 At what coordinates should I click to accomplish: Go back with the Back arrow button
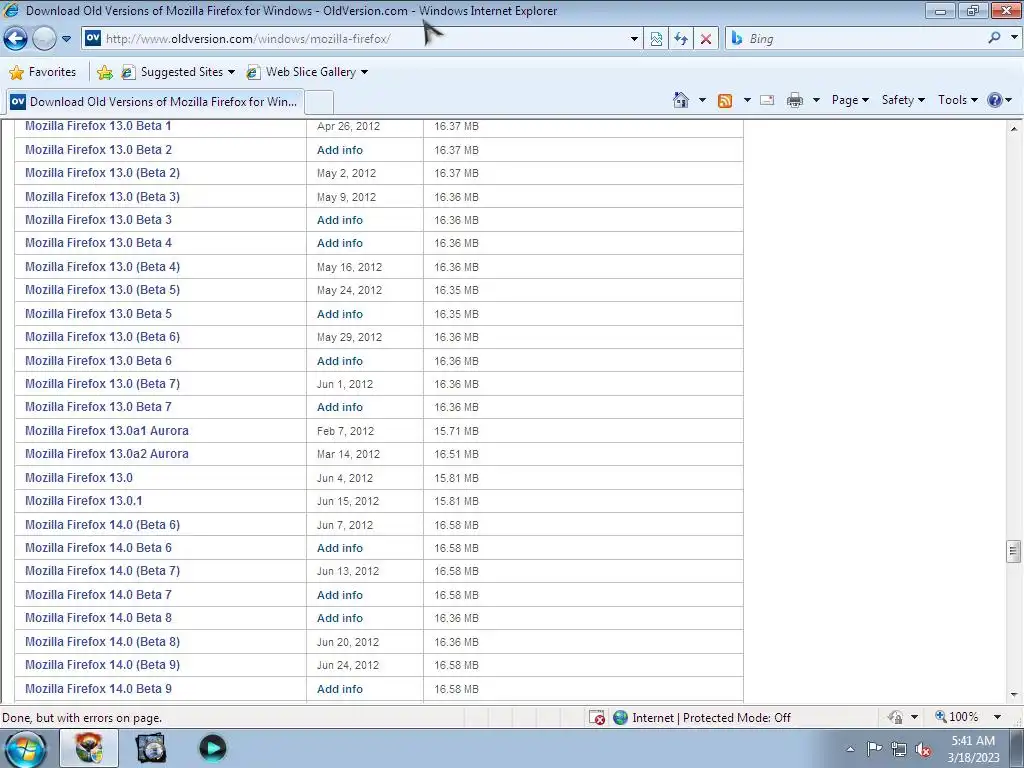16,39
